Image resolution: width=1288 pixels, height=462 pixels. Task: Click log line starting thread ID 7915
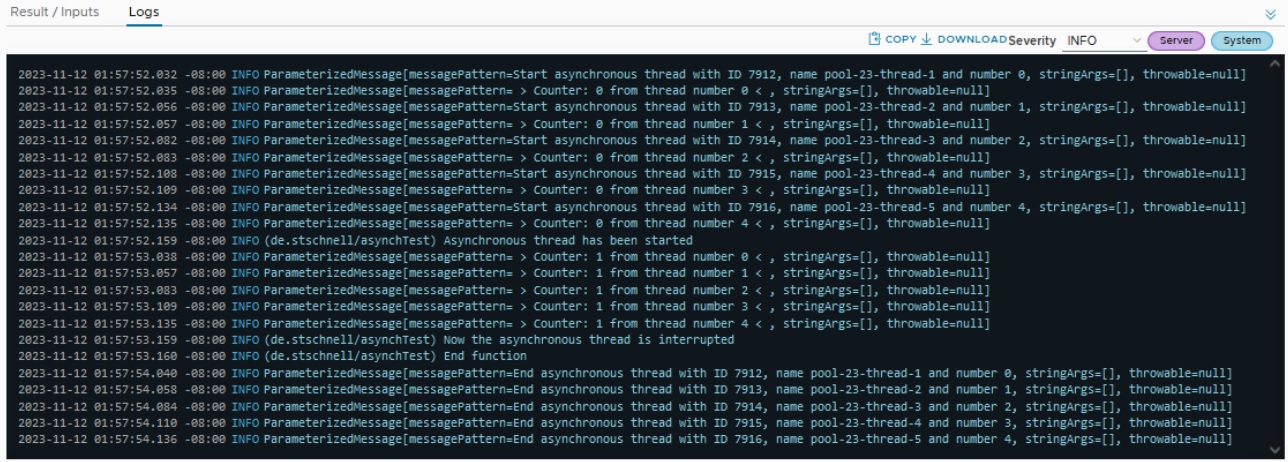632,174
